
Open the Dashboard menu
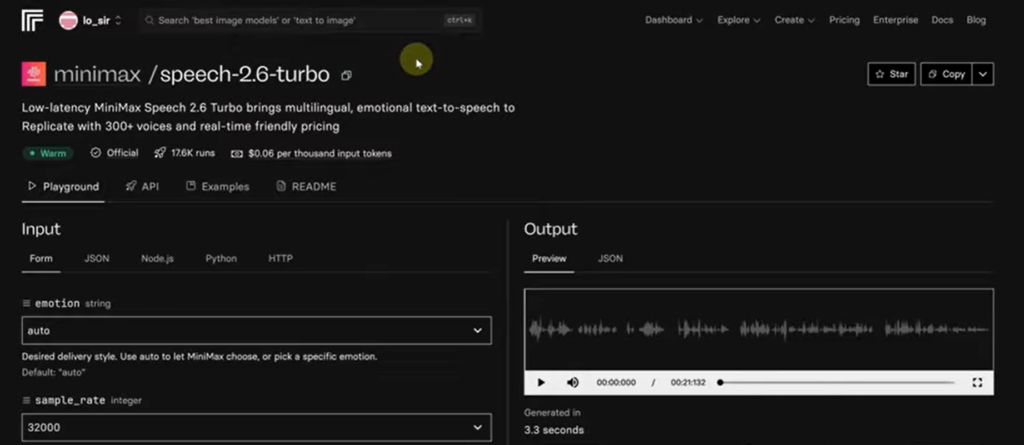(673, 20)
